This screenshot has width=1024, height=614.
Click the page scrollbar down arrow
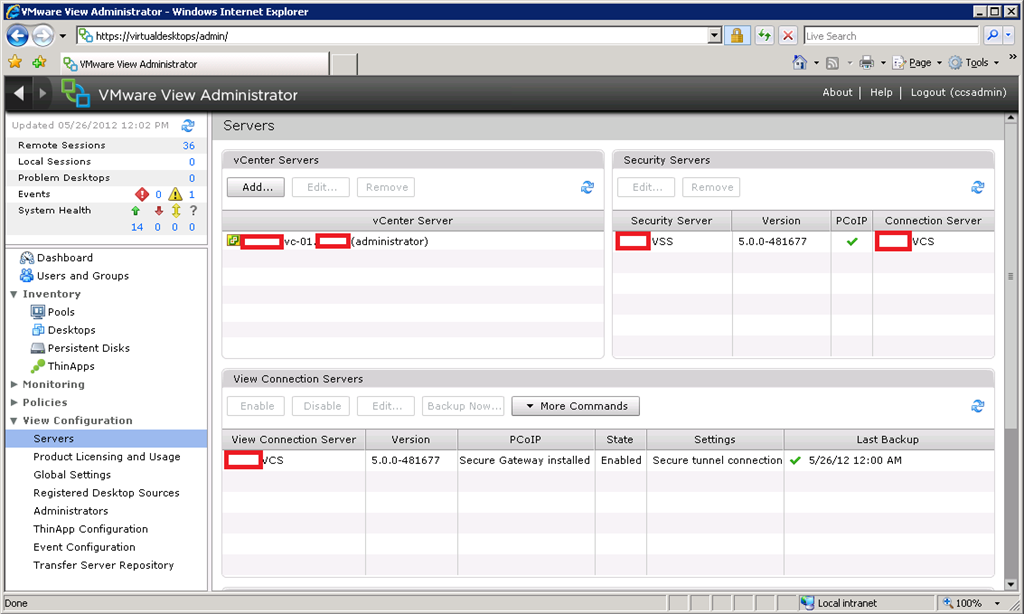click(1011, 585)
